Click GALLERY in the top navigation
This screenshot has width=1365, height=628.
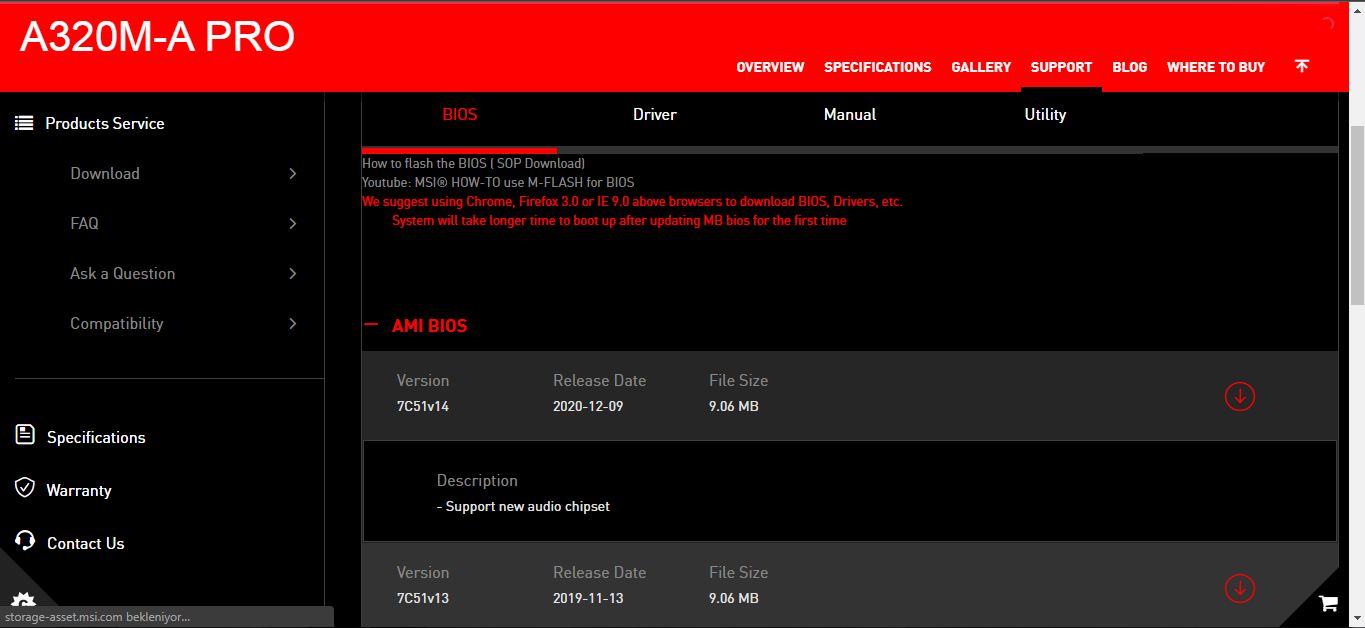click(x=980, y=67)
